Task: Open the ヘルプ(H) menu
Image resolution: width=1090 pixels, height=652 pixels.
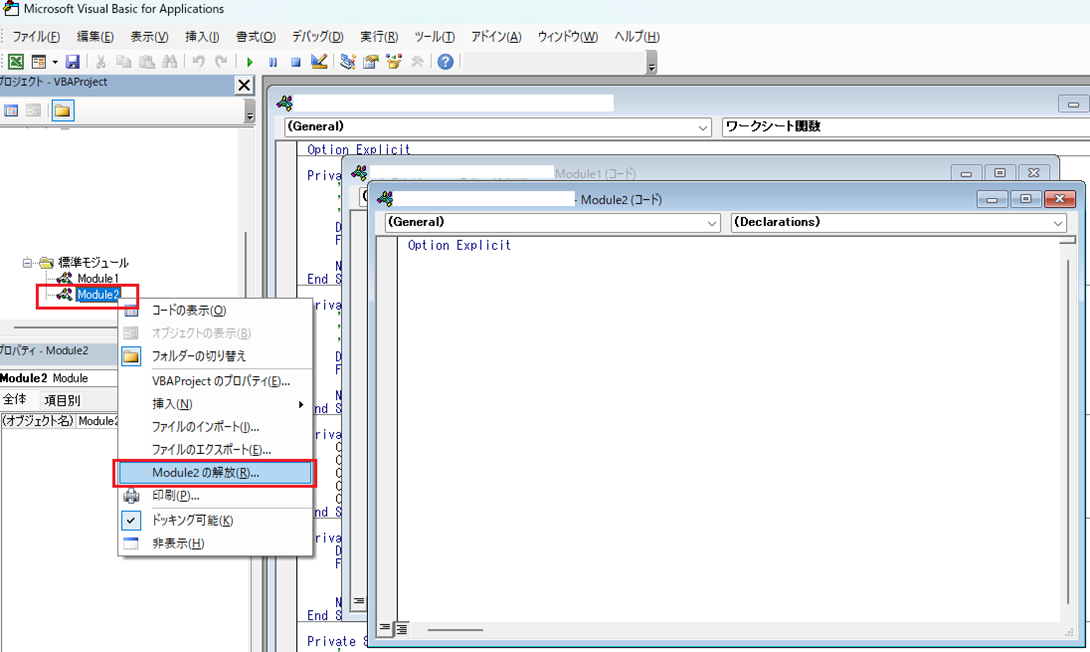Action: coord(636,37)
